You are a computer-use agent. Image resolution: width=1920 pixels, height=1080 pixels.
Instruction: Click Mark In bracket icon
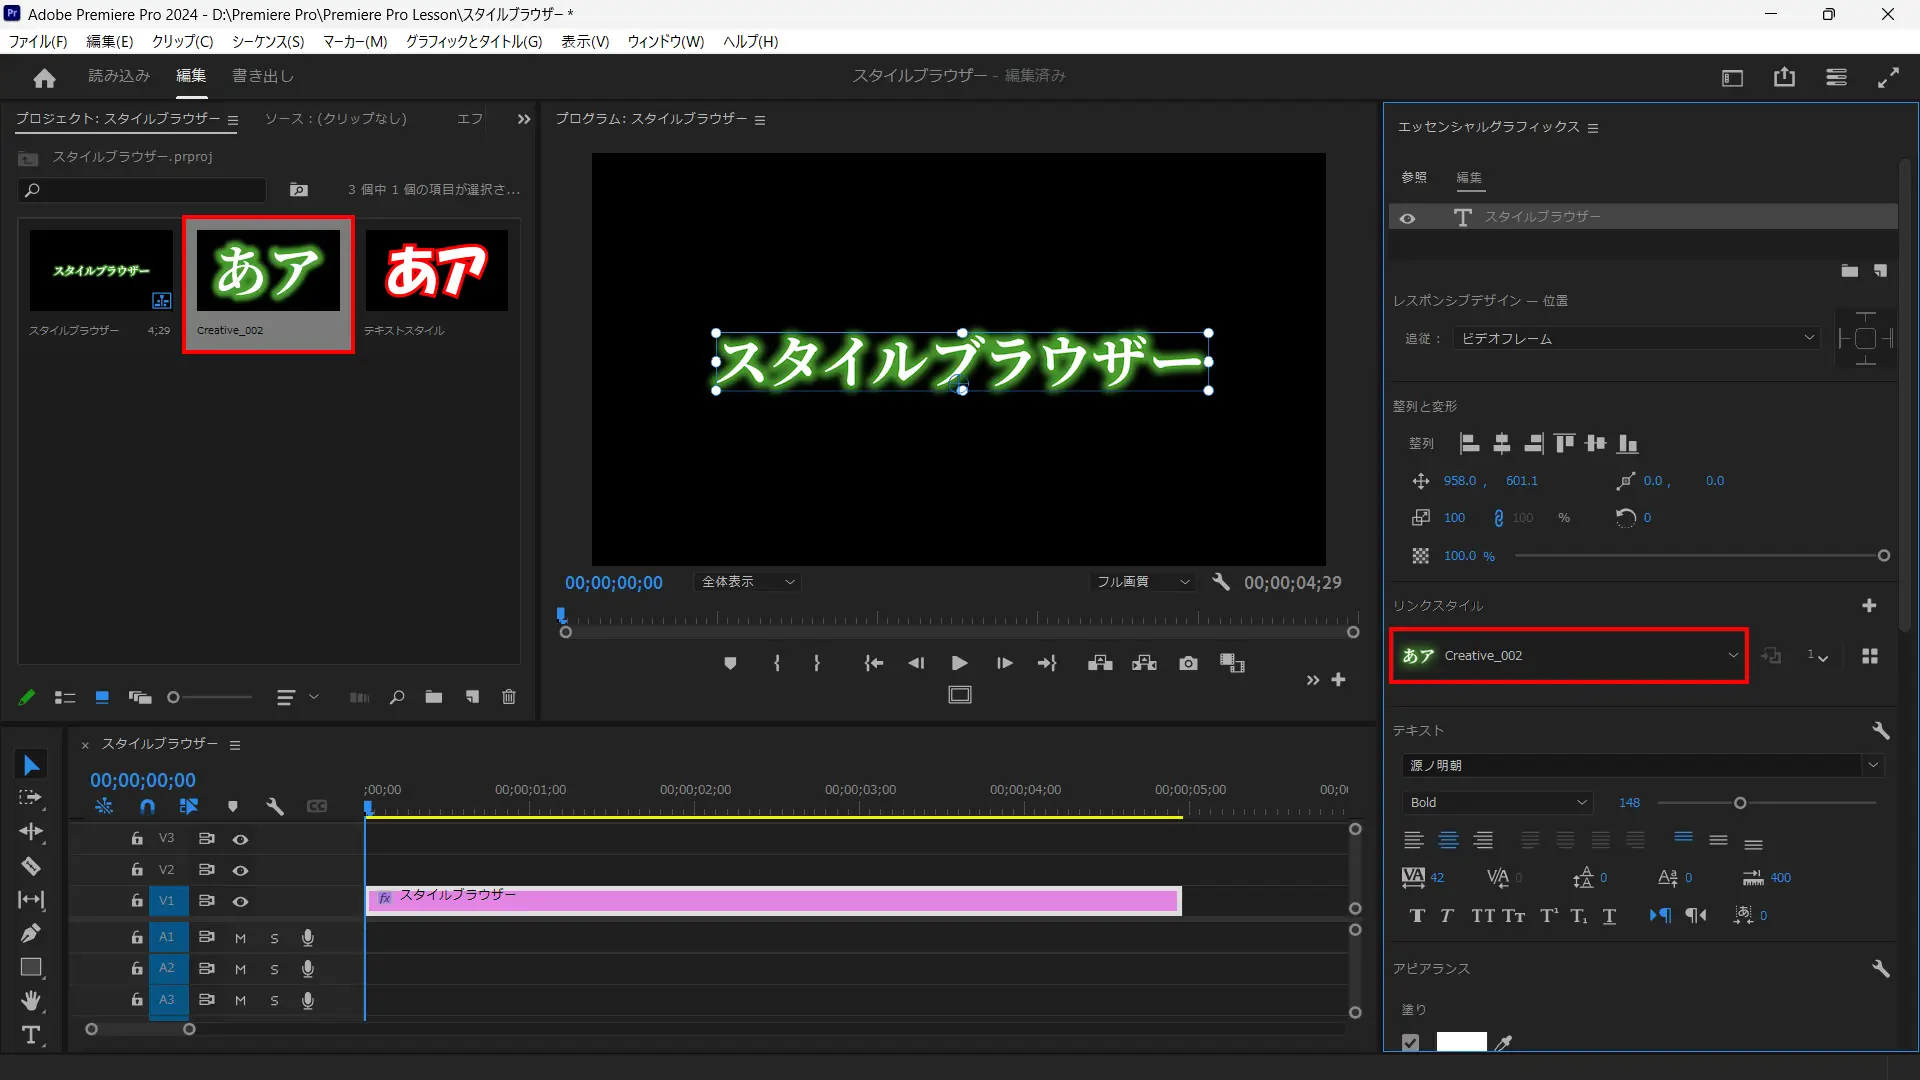777,663
